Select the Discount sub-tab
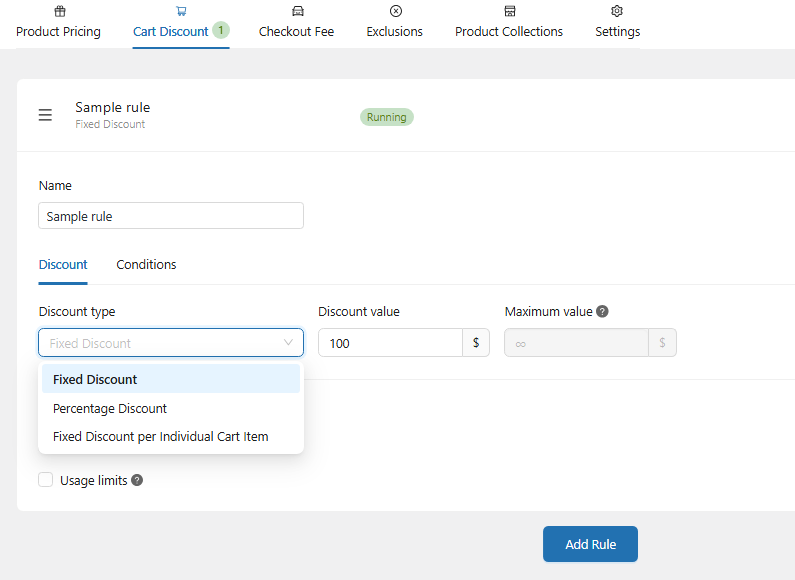Screen dimensions: 795x580 [63, 265]
